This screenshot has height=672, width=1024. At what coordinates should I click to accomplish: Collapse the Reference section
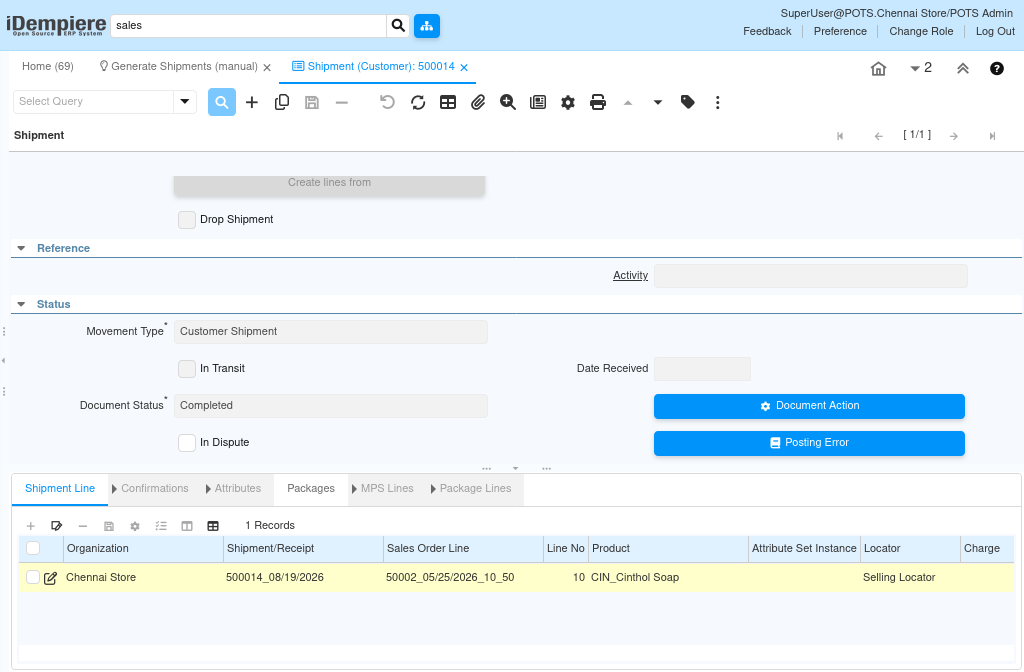pyautogui.click(x=21, y=248)
